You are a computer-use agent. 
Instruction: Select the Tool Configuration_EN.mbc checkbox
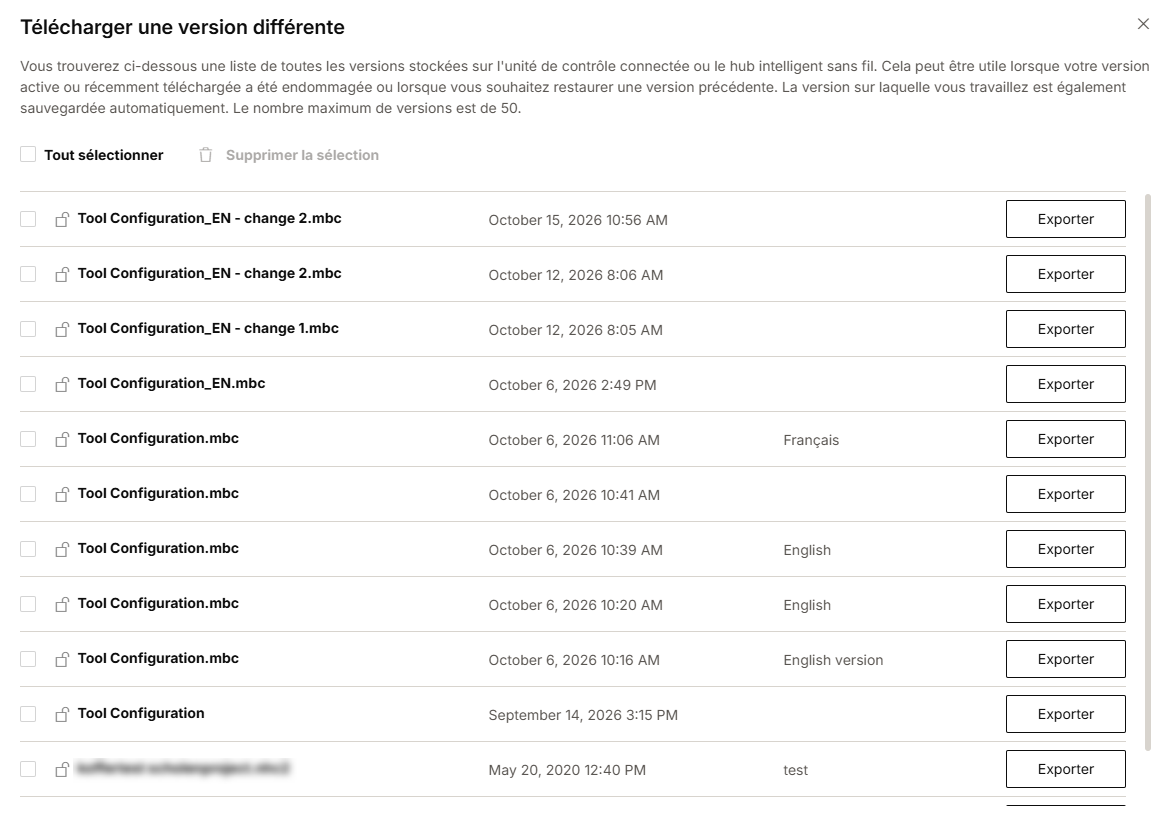click(x=28, y=384)
